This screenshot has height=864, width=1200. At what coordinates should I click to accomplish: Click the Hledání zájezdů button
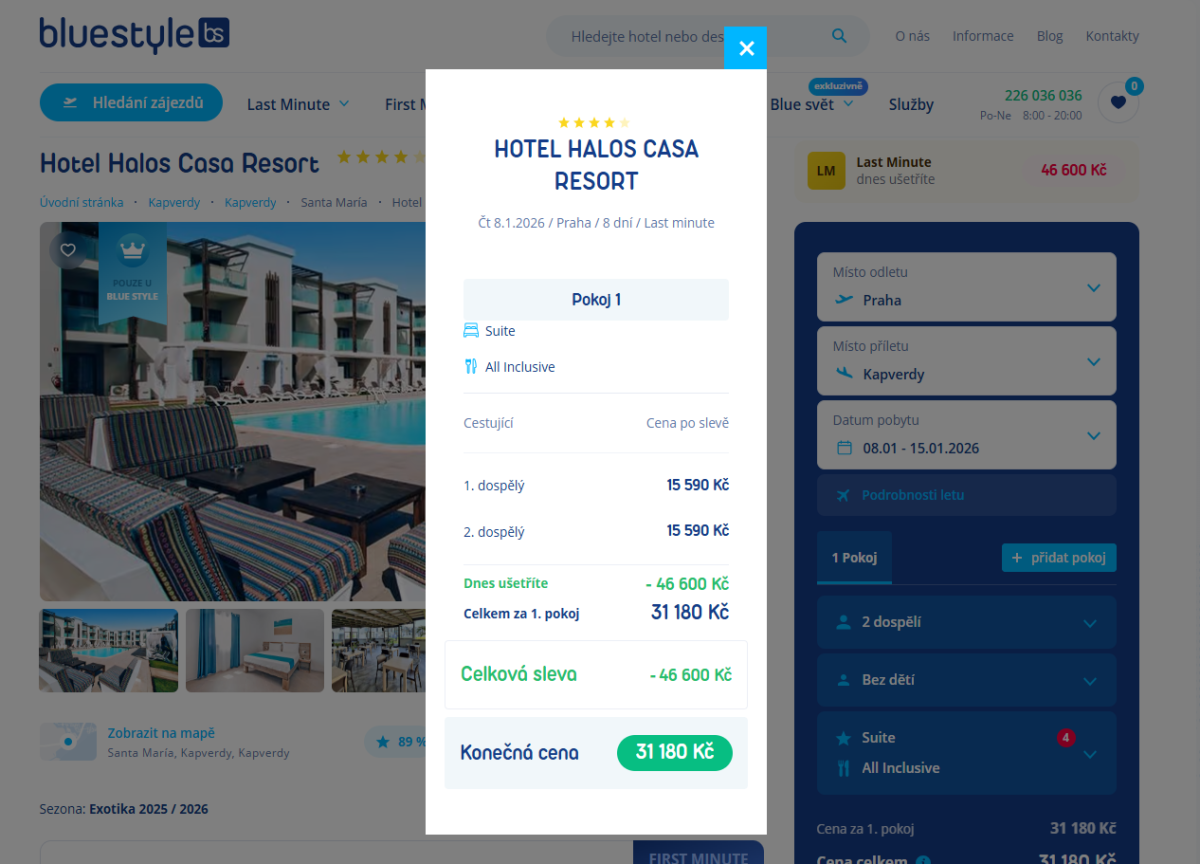(131, 102)
